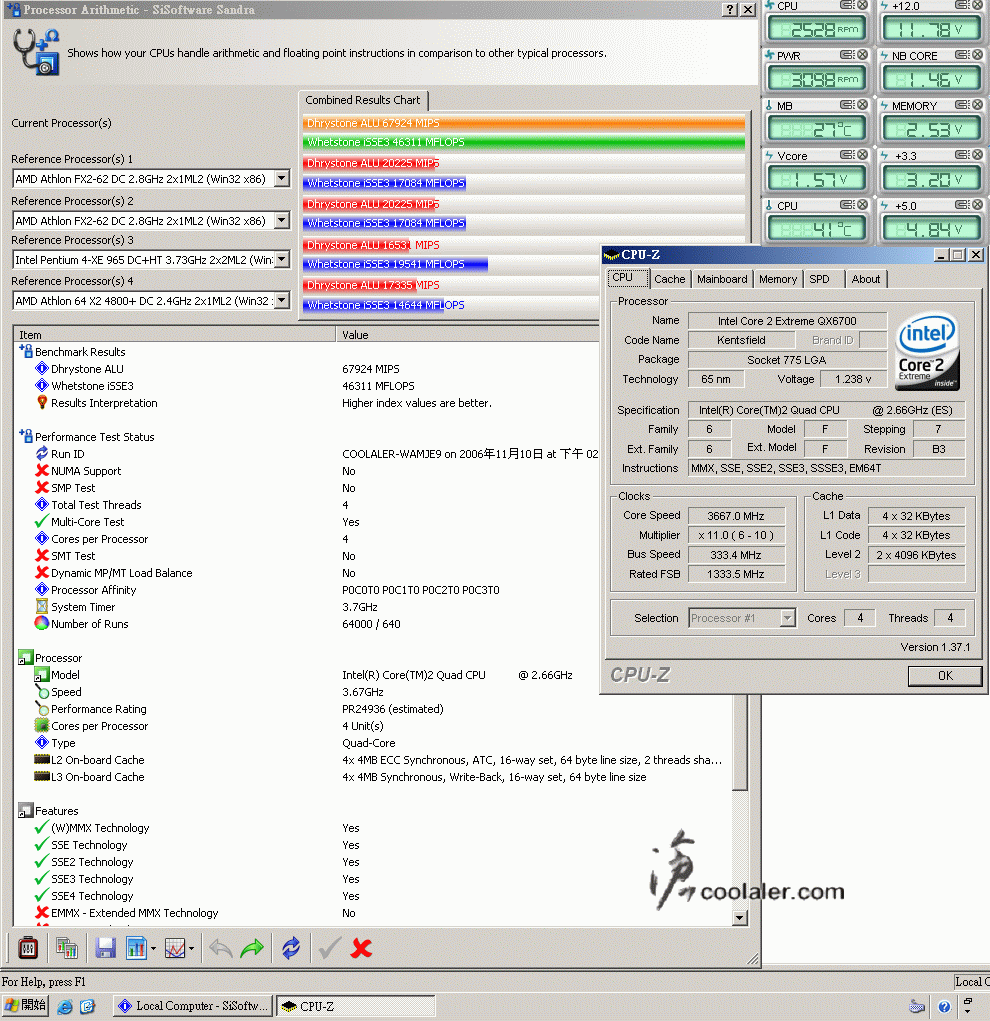Open the Reference Processor 4 dropdown list

click(281, 301)
